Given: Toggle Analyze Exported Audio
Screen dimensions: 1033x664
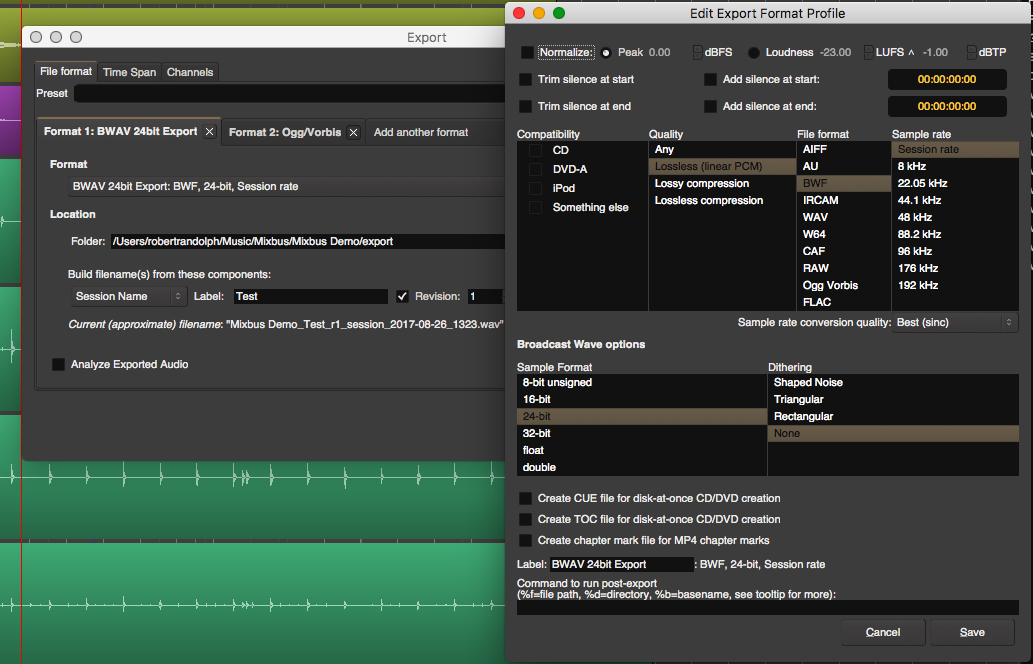Looking at the screenshot, I should pyautogui.click(x=58, y=364).
